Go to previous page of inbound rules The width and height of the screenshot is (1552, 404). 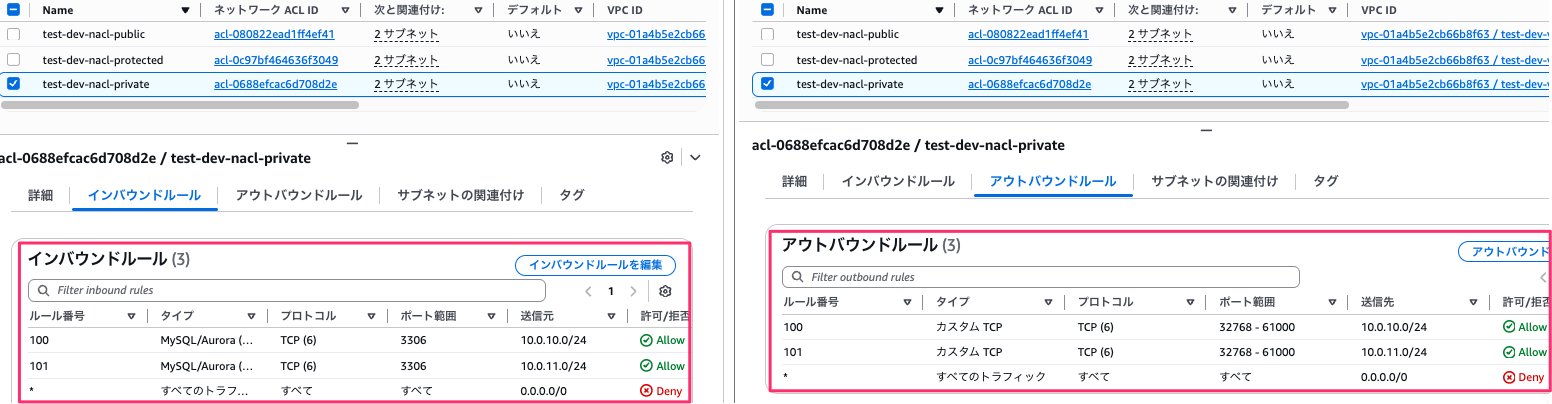pyautogui.click(x=588, y=291)
